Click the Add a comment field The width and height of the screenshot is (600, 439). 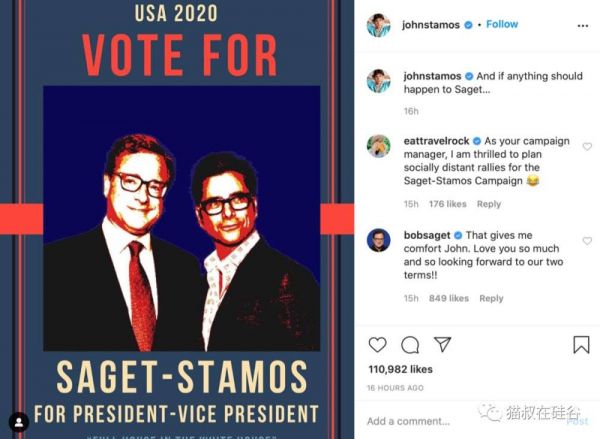point(450,421)
